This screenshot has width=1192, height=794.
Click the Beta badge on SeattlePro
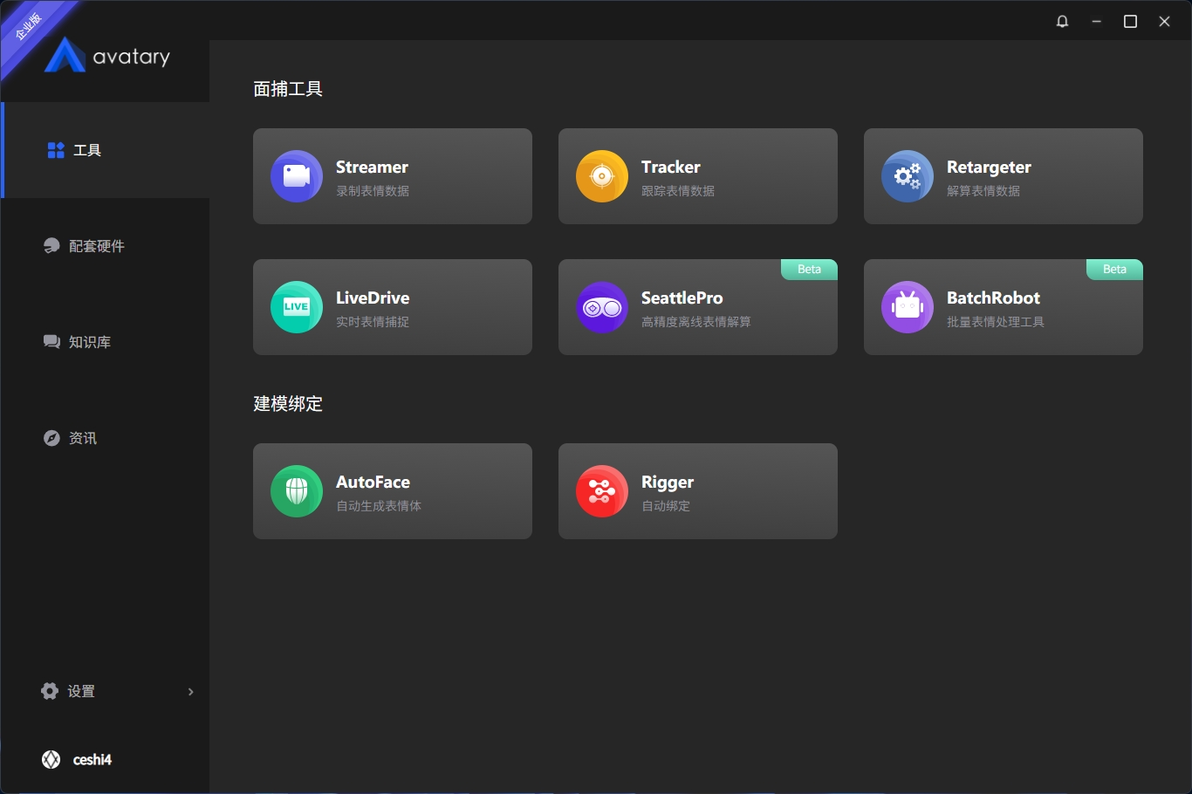click(x=809, y=269)
